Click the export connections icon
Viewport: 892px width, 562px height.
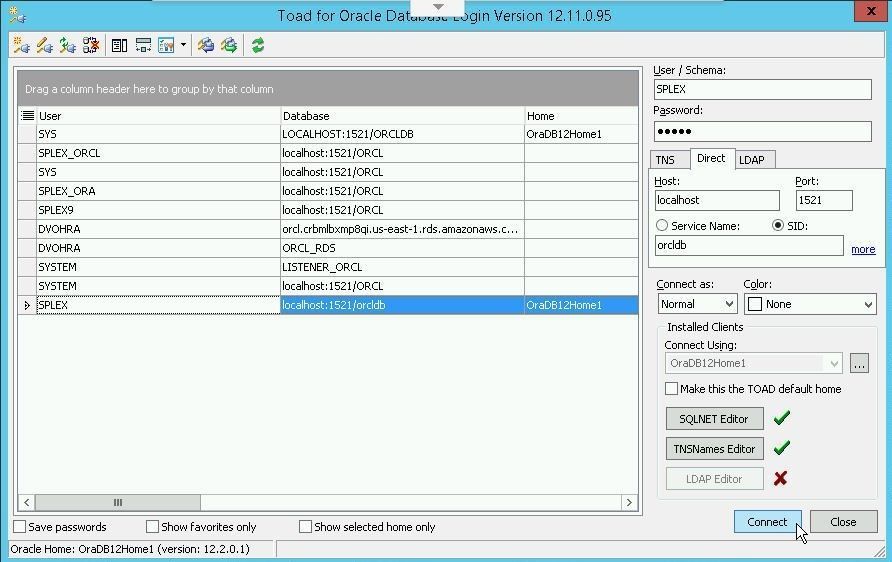tap(229, 45)
